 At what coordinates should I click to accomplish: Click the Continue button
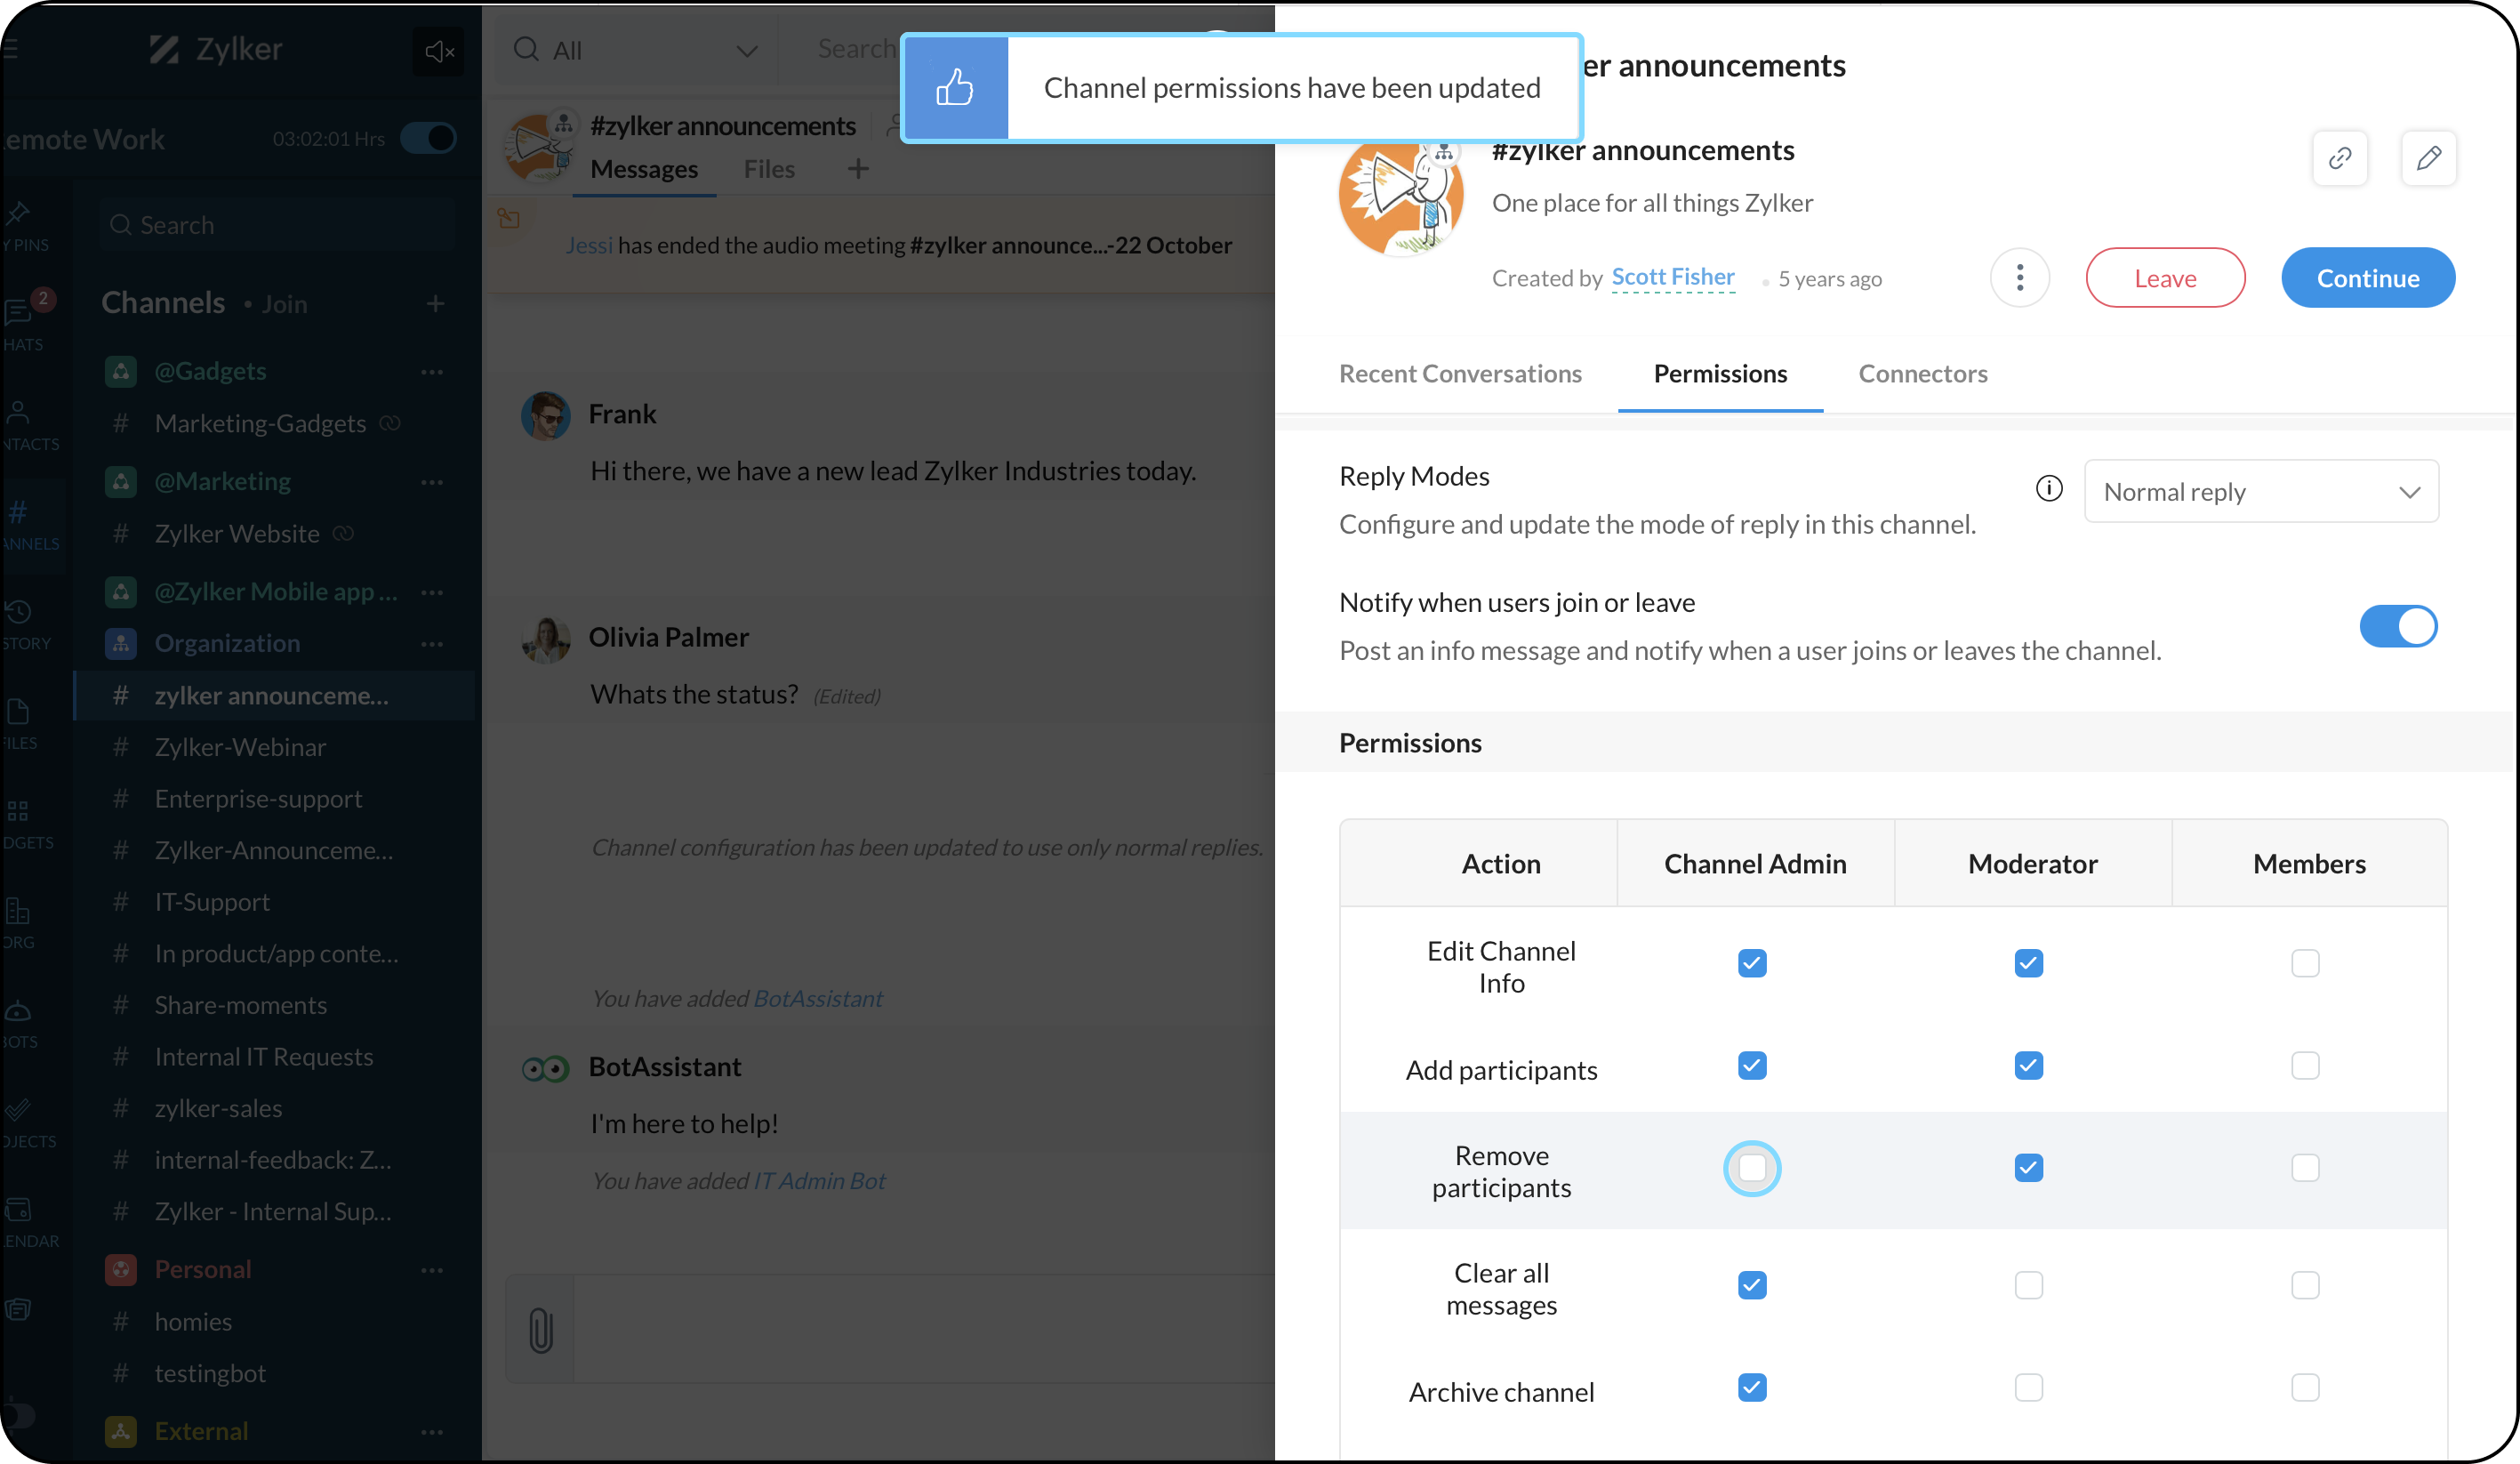(2367, 278)
